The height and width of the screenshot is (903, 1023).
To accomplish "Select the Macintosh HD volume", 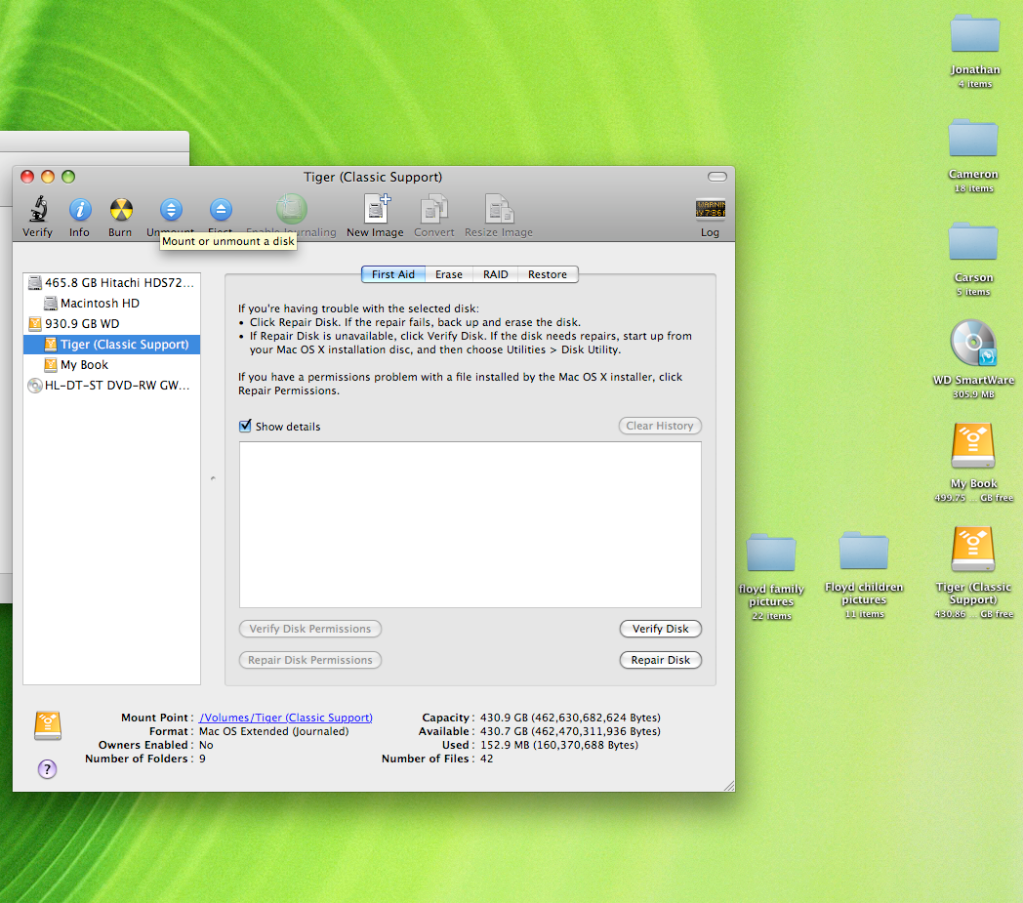I will coord(112,303).
